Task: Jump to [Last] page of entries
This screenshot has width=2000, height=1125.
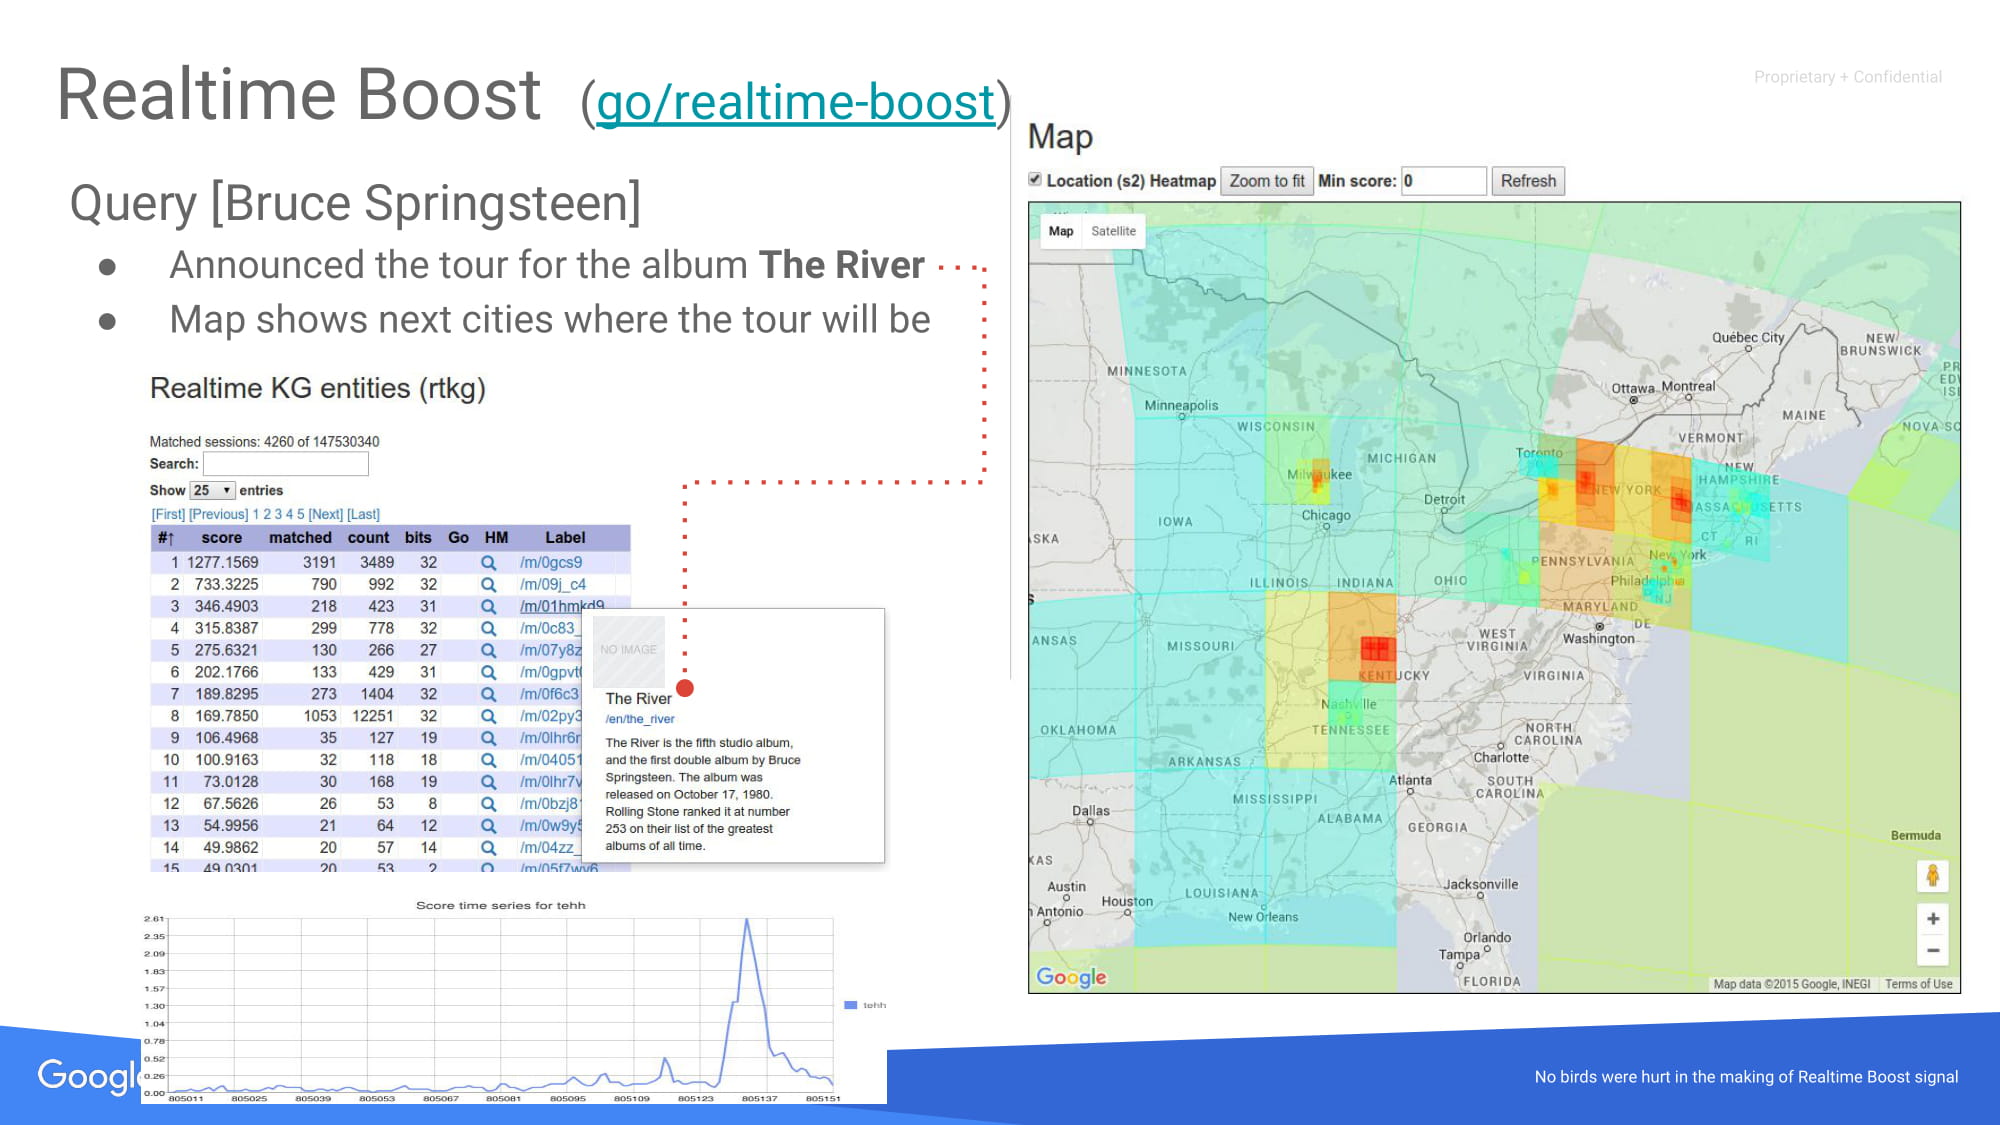Action: click(x=363, y=514)
